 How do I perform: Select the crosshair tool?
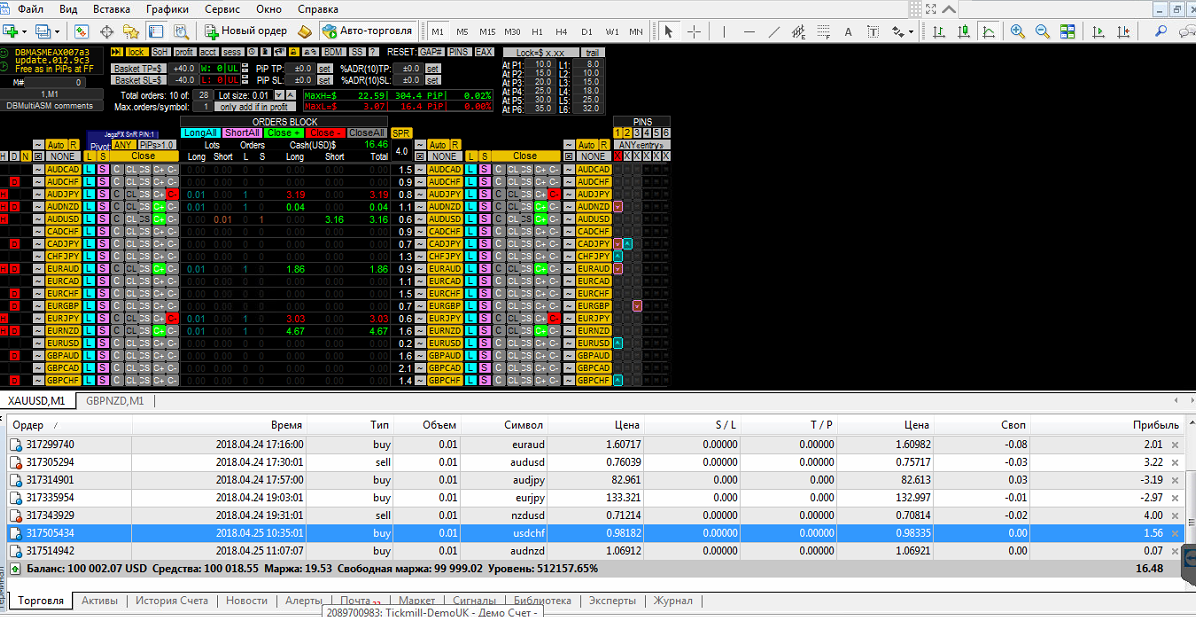click(694, 31)
